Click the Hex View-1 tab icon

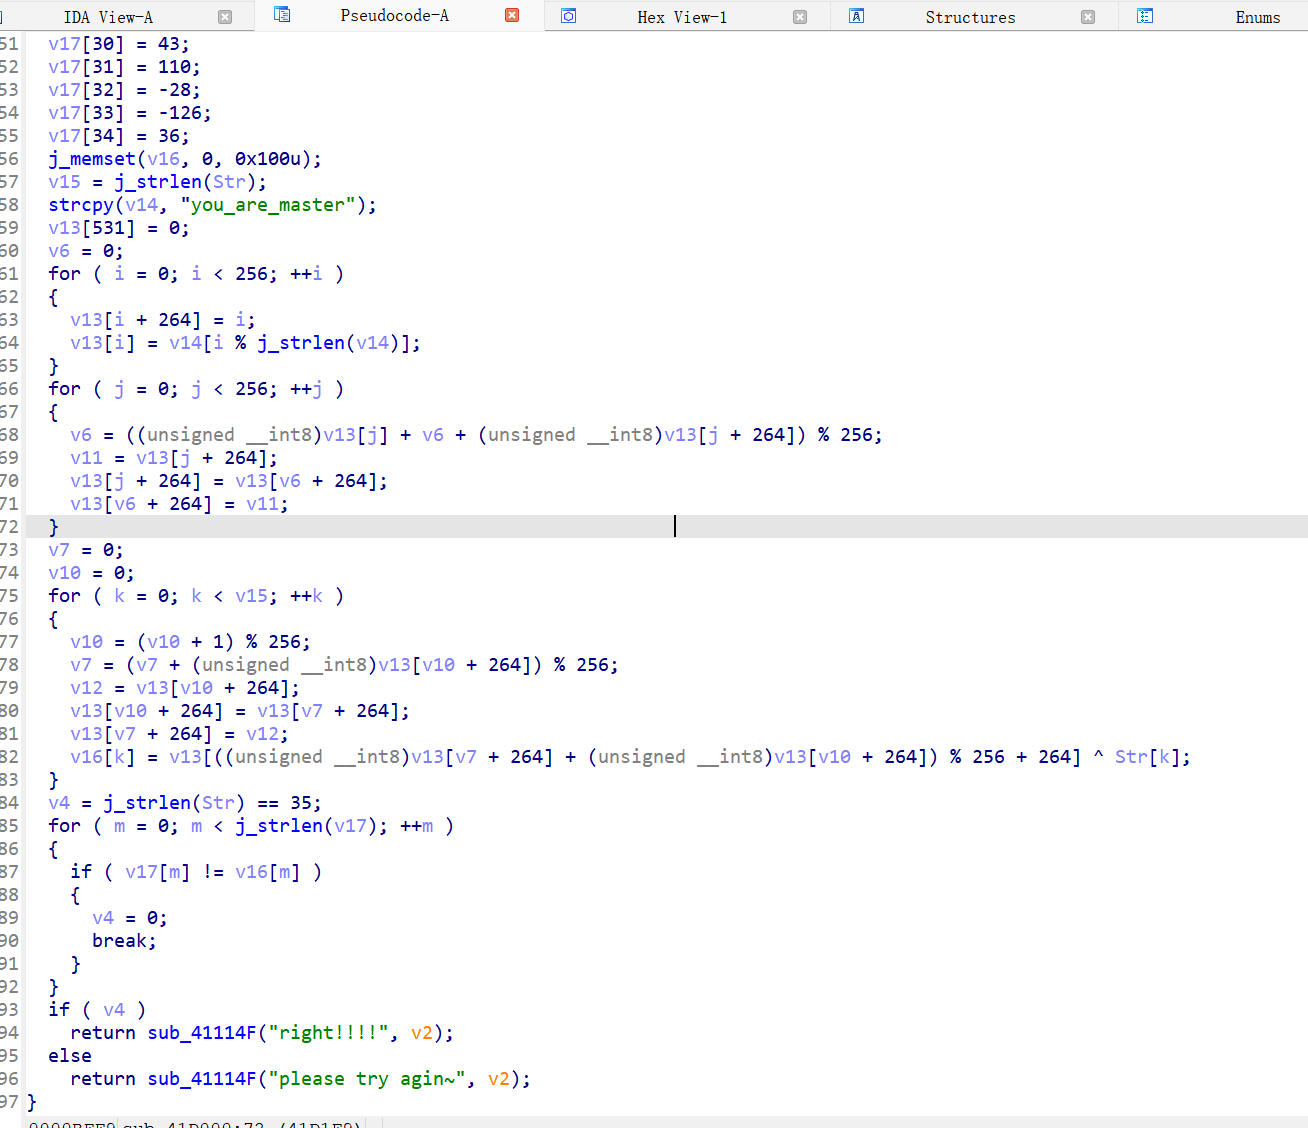point(568,16)
